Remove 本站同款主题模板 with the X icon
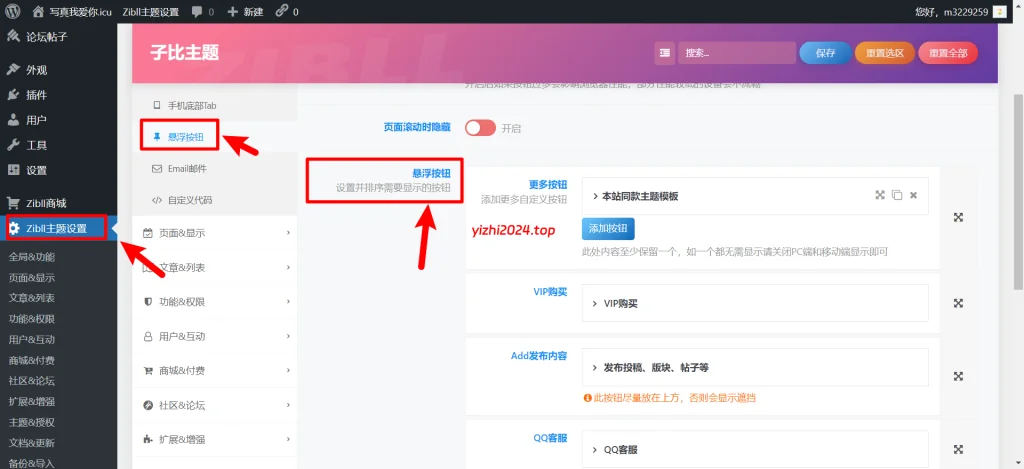 pos(914,195)
